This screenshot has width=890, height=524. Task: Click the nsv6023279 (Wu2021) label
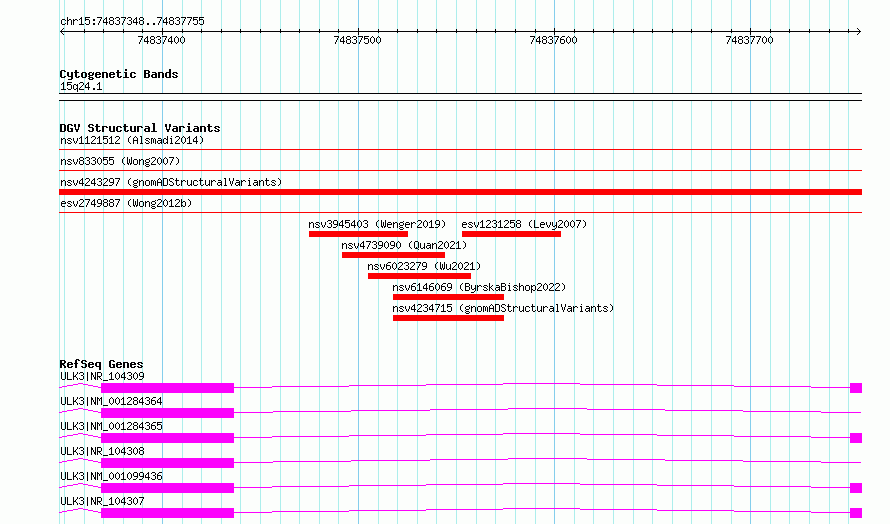(423, 266)
